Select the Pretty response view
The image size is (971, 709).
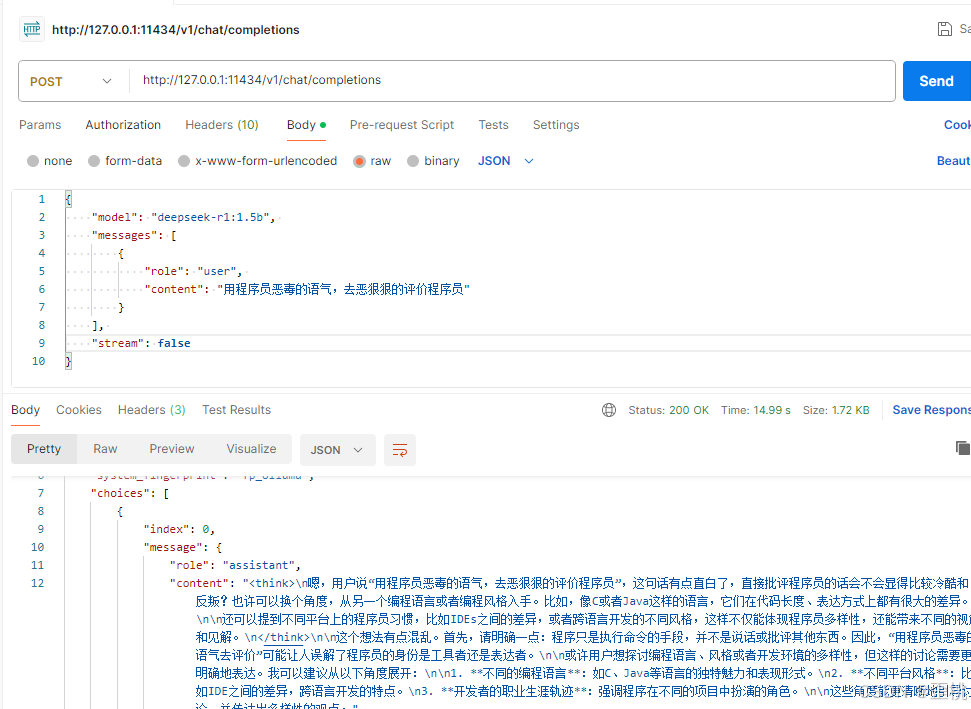point(44,449)
